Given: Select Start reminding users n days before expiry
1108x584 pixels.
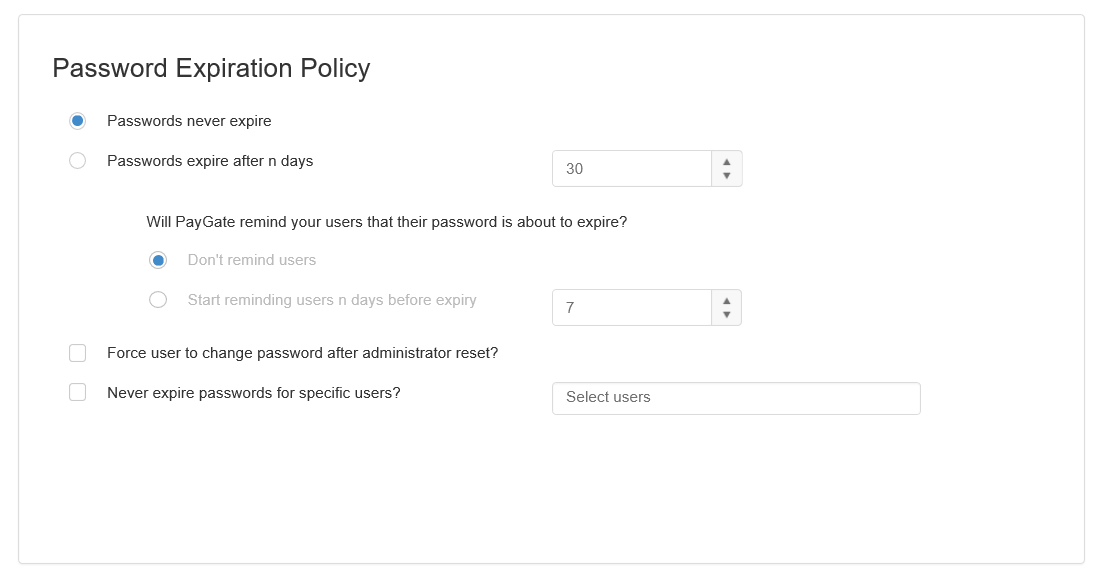Looking at the screenshot, I should (158, 300).
